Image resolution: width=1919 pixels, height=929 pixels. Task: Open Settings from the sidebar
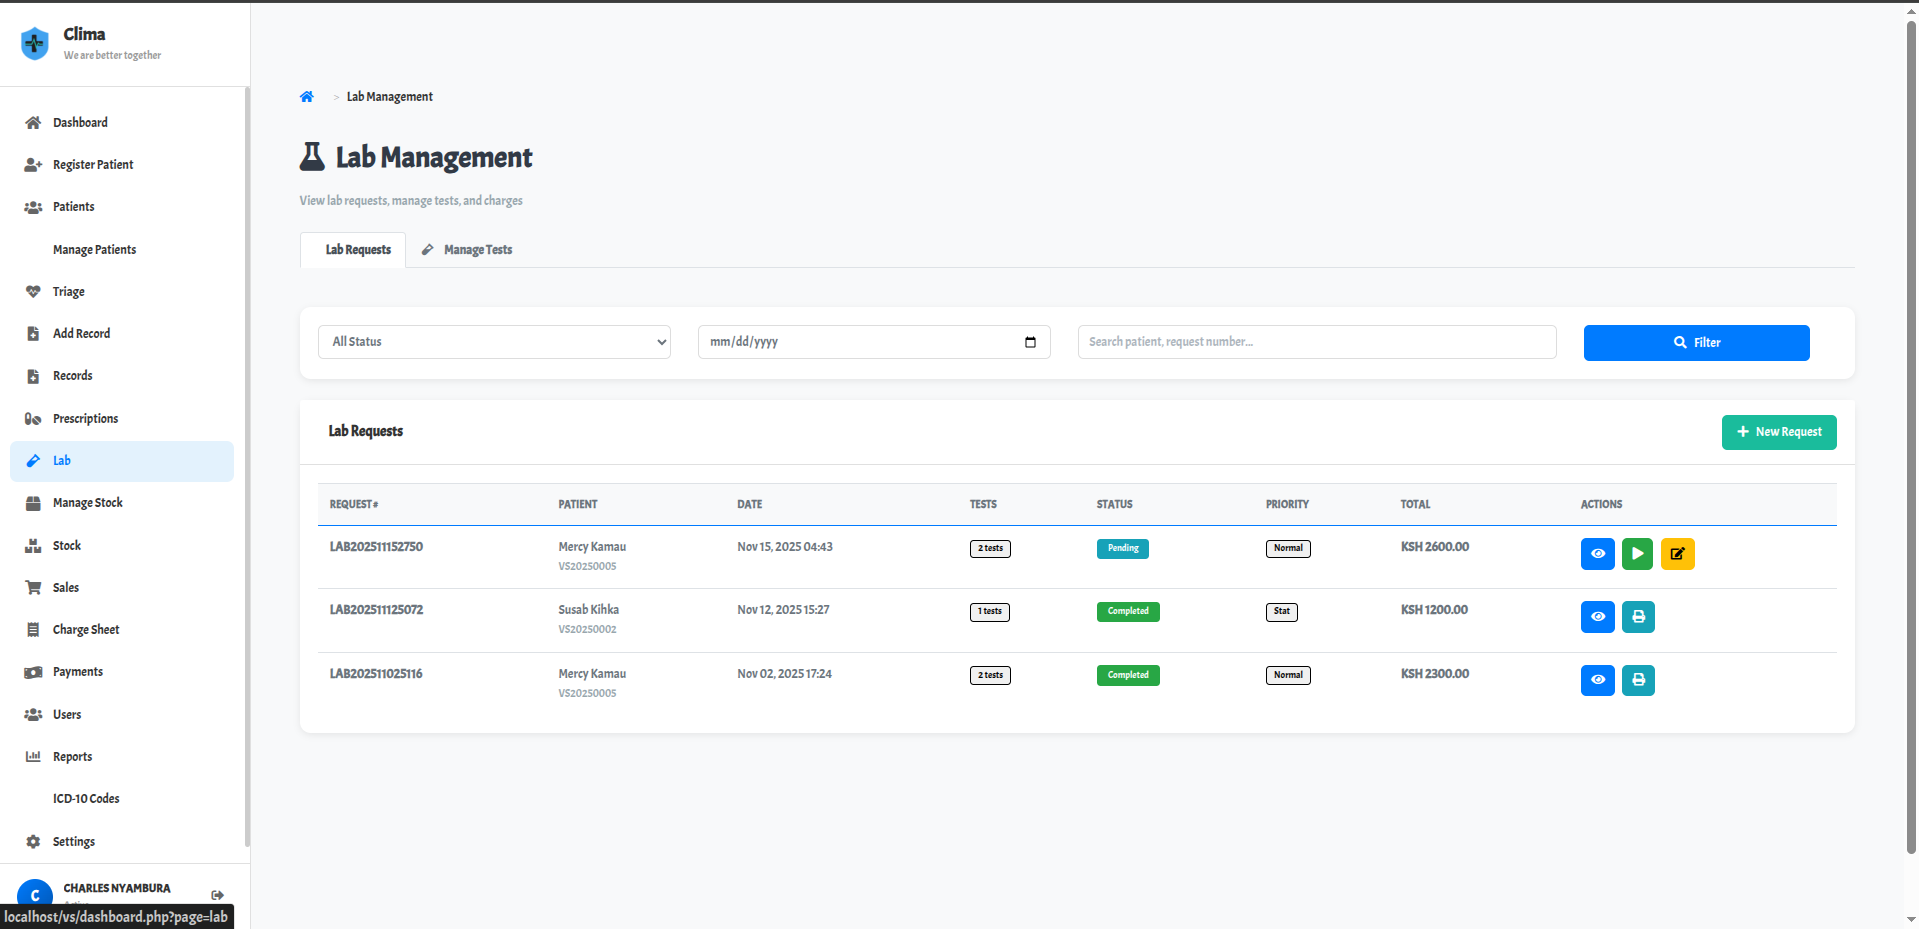tap(74, 842)
